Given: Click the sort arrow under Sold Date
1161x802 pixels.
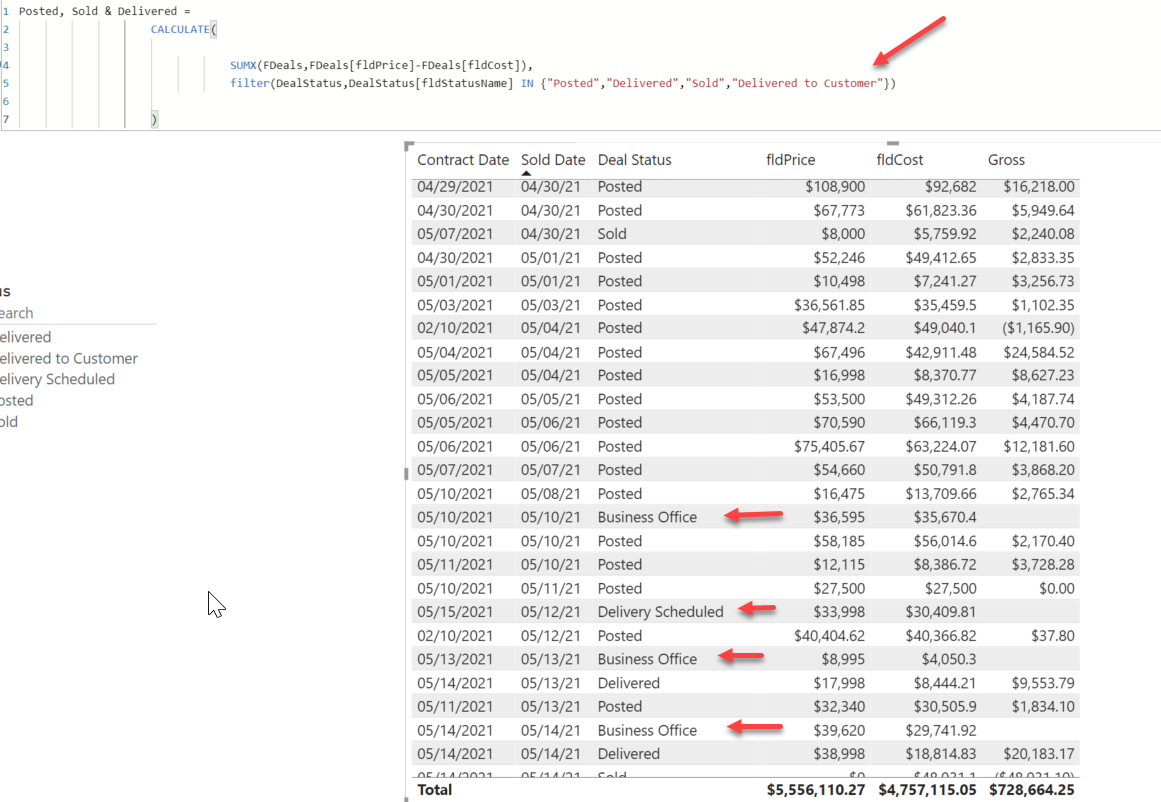Looking at the screenshot, I should 526,173.
